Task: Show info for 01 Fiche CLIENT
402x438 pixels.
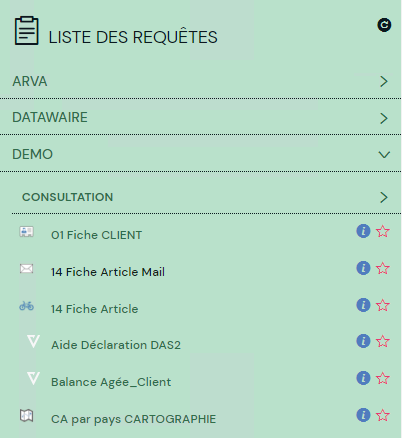Action: 363,231
